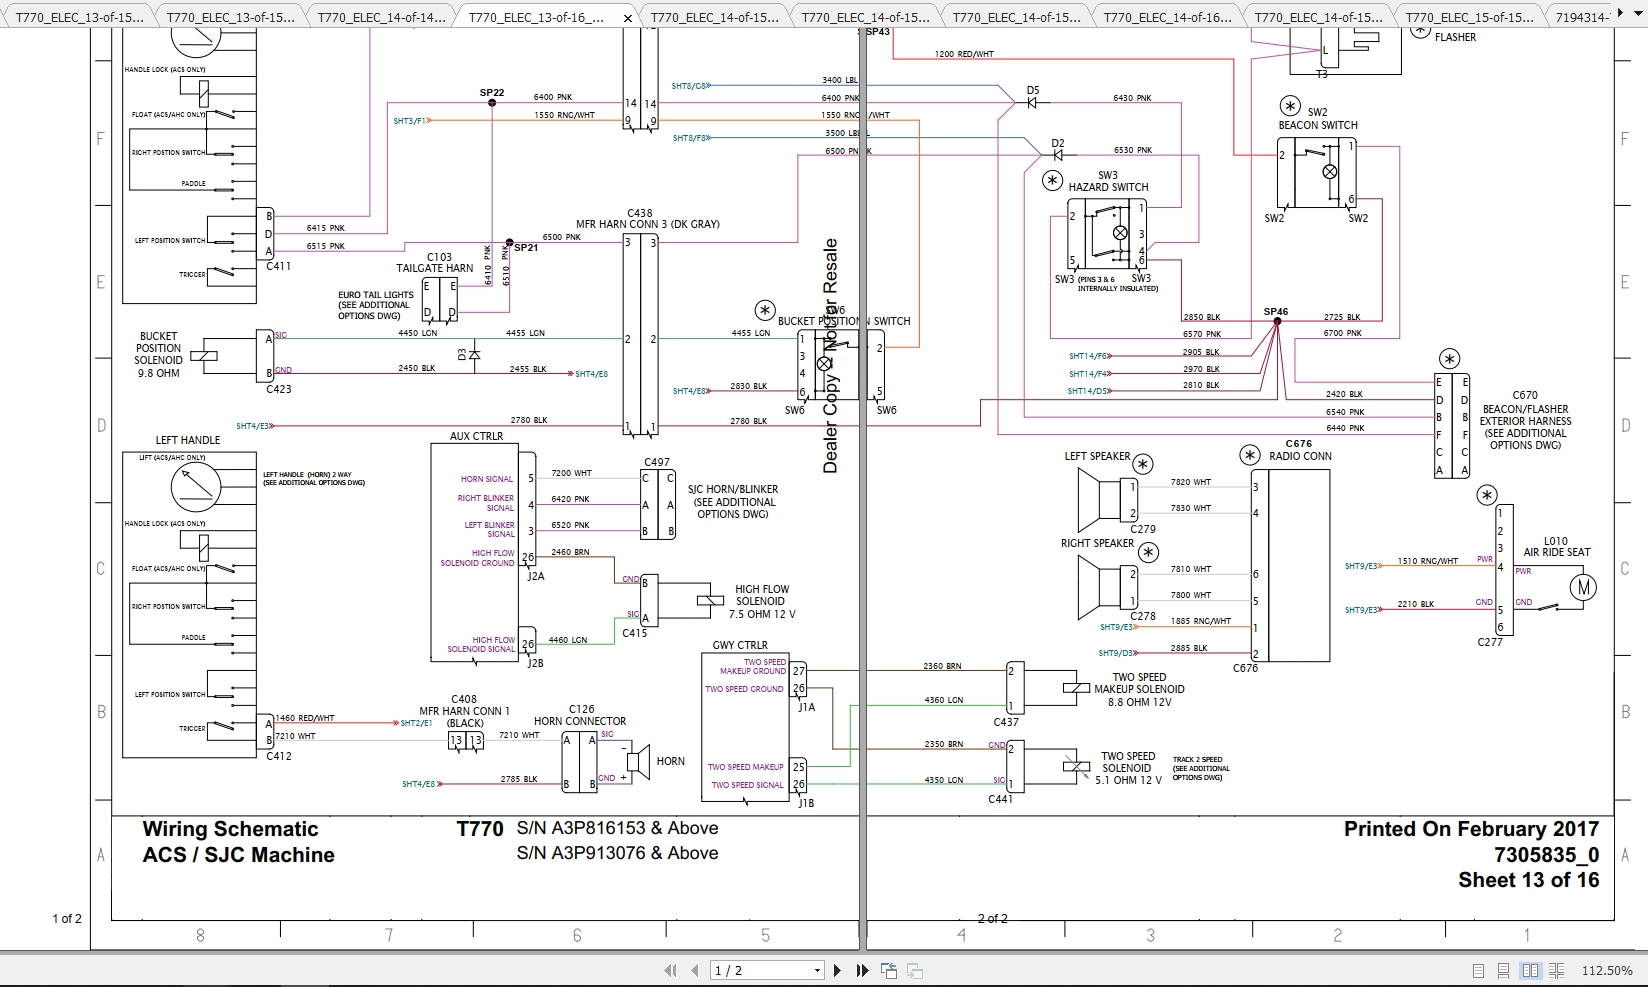Switch to continuous scrolling view mode
This screenshot has width=1648, height=987.
1504,970
